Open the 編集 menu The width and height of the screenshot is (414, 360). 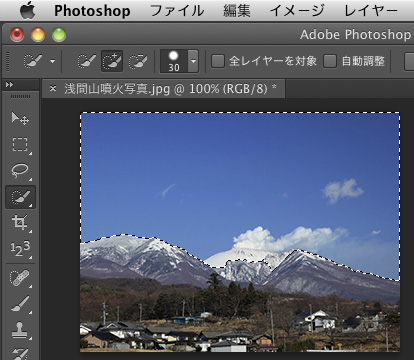(236, 11)
